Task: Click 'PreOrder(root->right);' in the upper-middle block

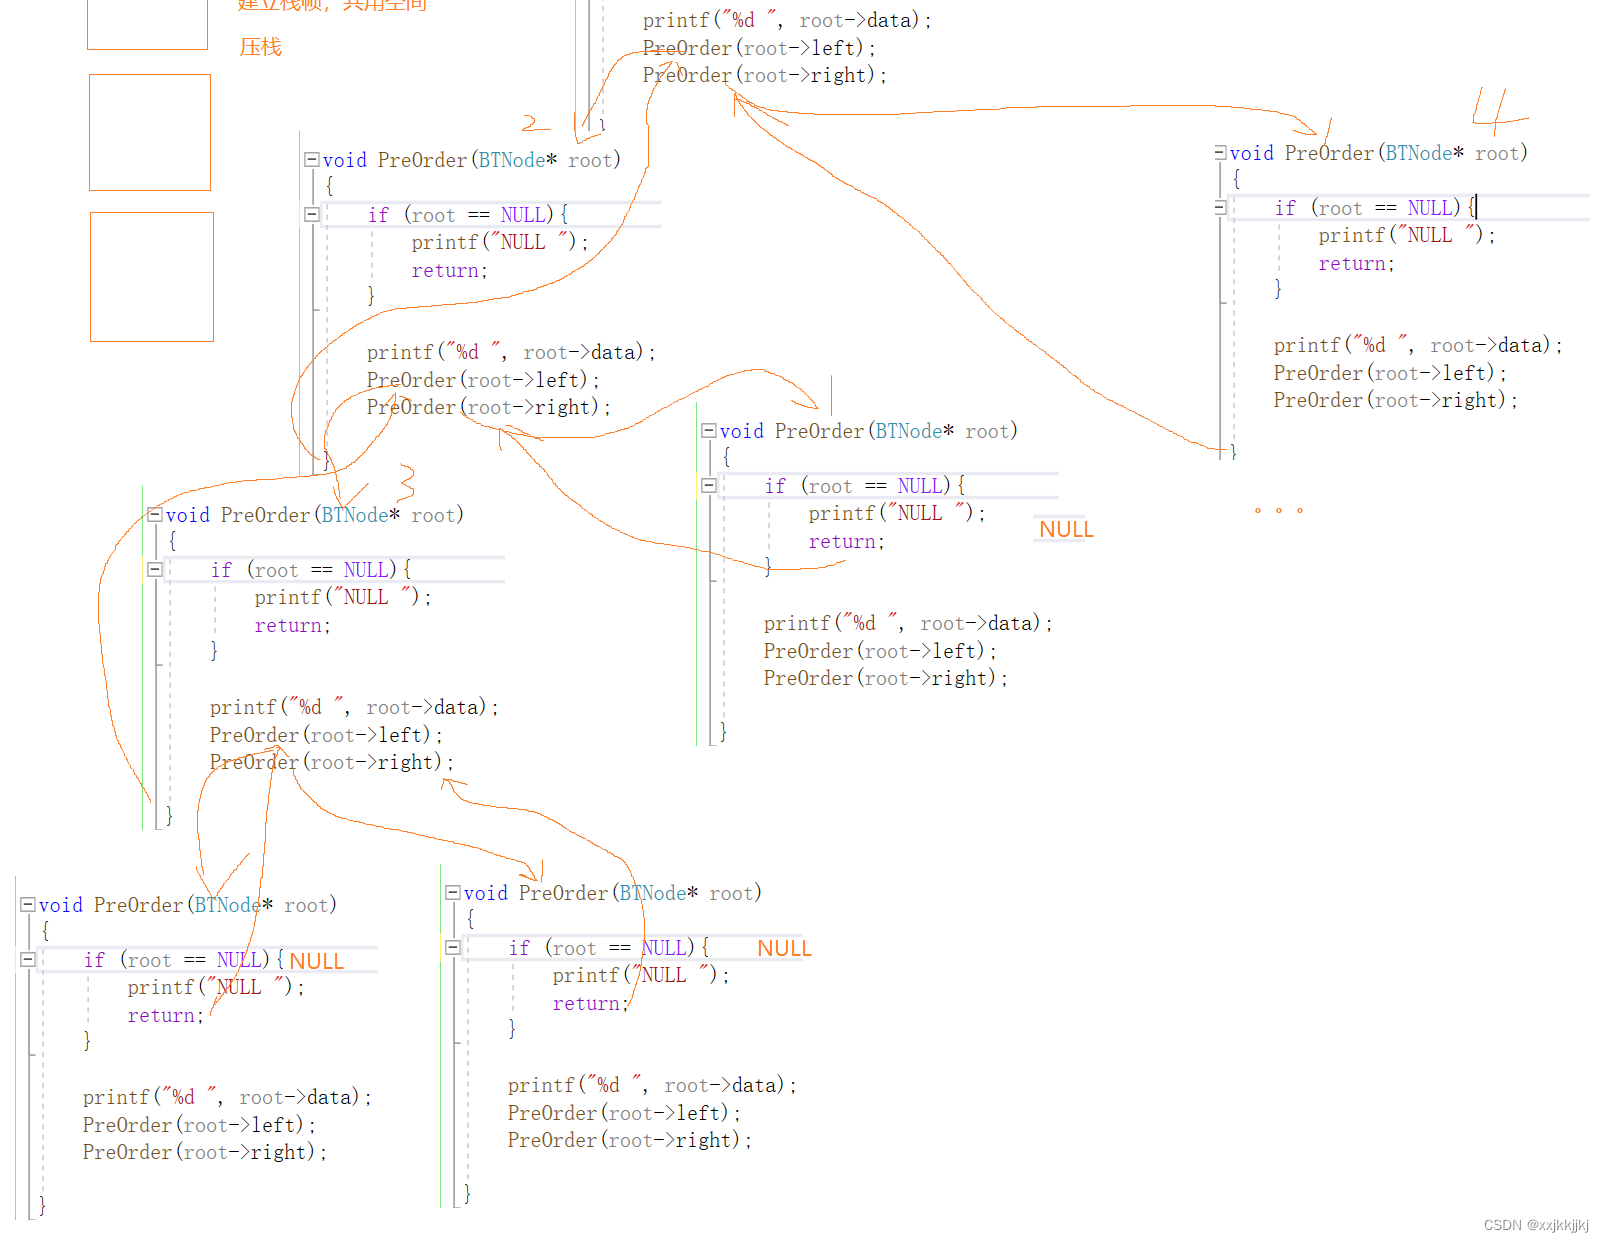Action: tap(489, 407)
